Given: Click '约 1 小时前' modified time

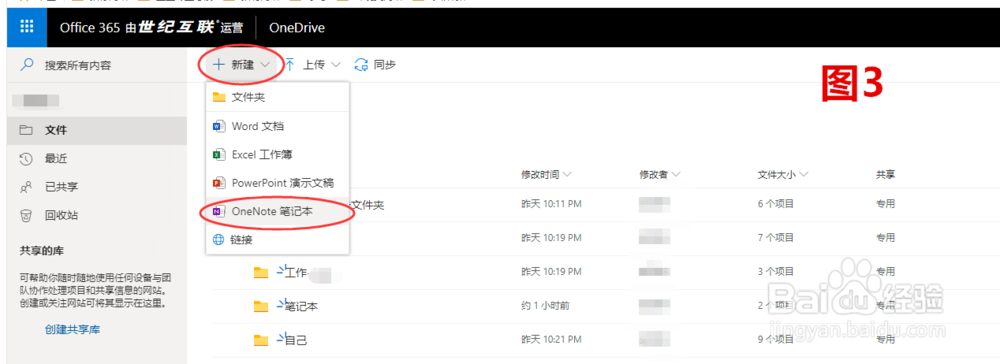Looking at the screenshot, I should (545, 306).
